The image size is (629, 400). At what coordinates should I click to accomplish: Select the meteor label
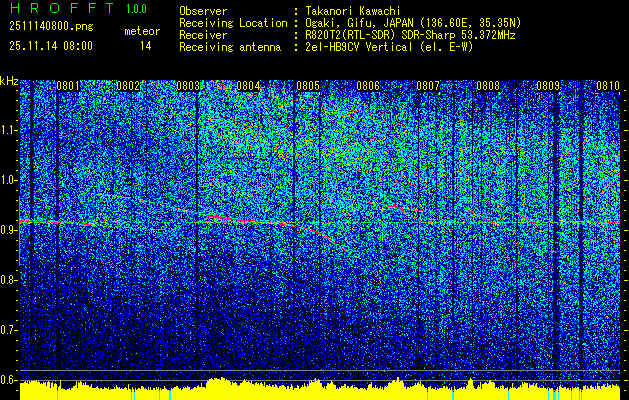click(x=141, y=32)
